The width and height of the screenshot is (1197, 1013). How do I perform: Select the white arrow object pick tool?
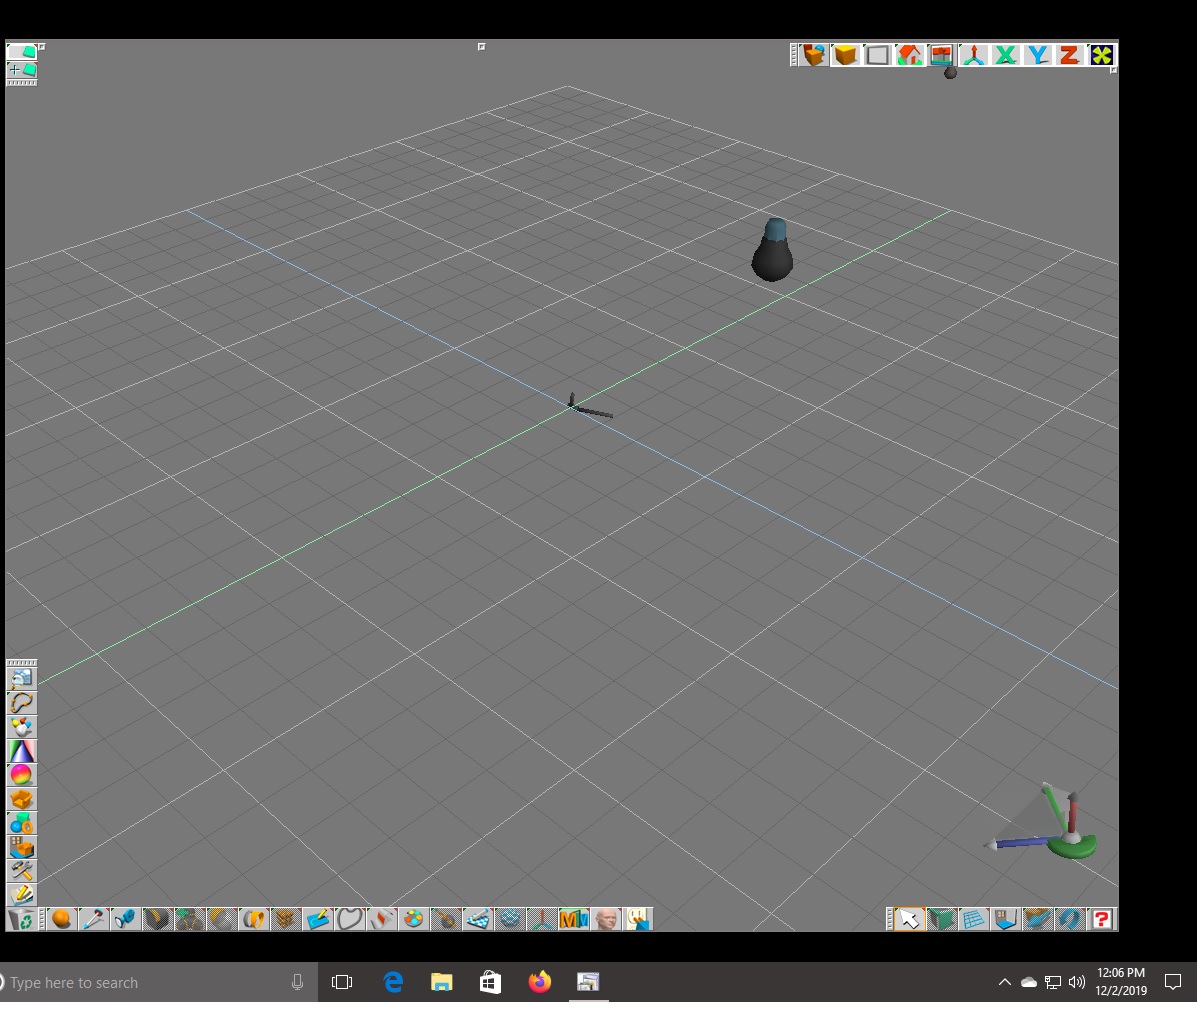click(909, 919)
